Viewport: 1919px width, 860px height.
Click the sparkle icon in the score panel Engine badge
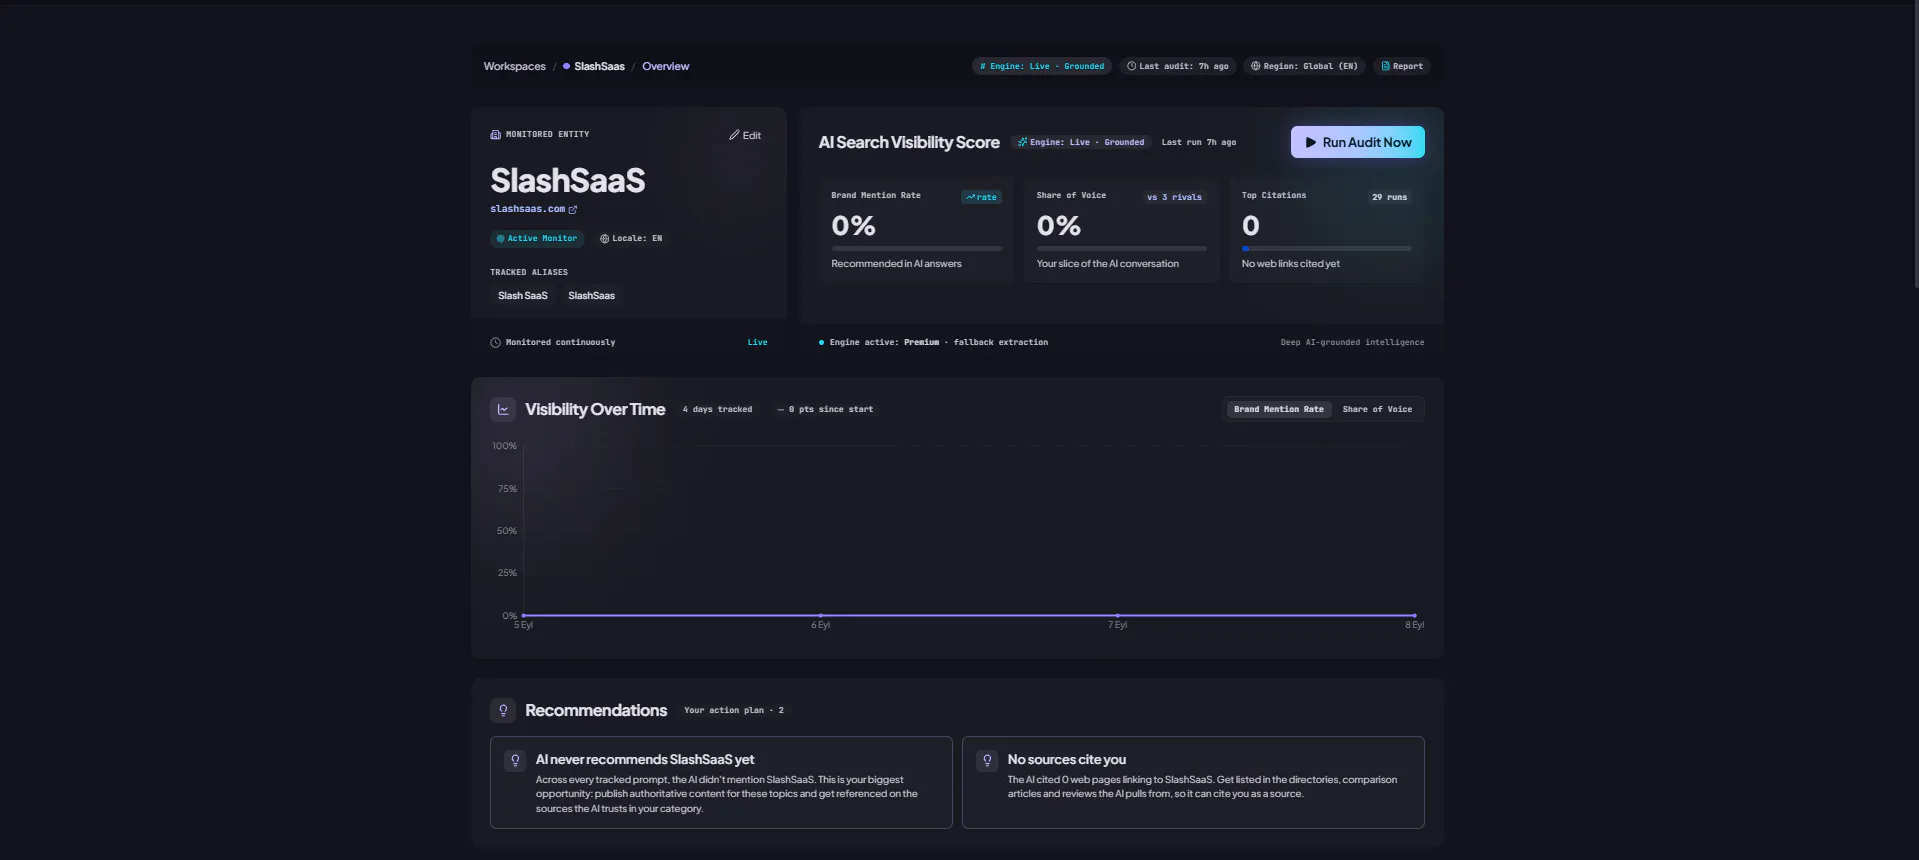coord(1022,143)
